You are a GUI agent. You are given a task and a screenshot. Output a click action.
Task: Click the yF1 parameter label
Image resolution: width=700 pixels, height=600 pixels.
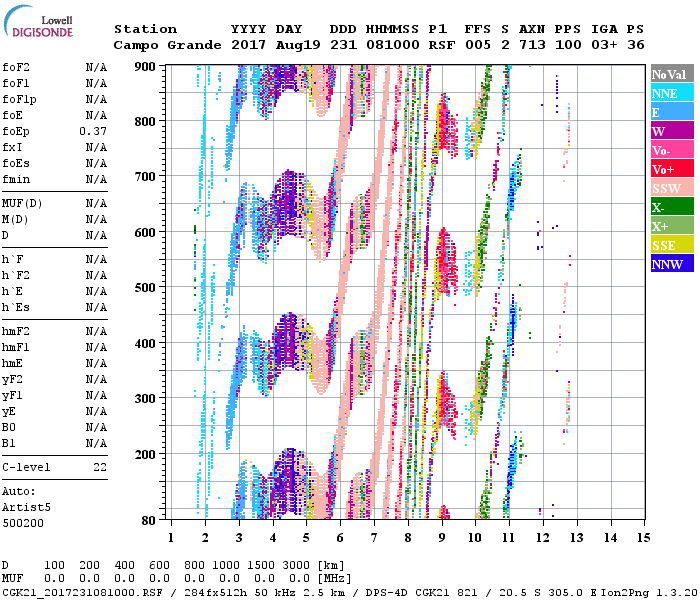click(12, 396)
